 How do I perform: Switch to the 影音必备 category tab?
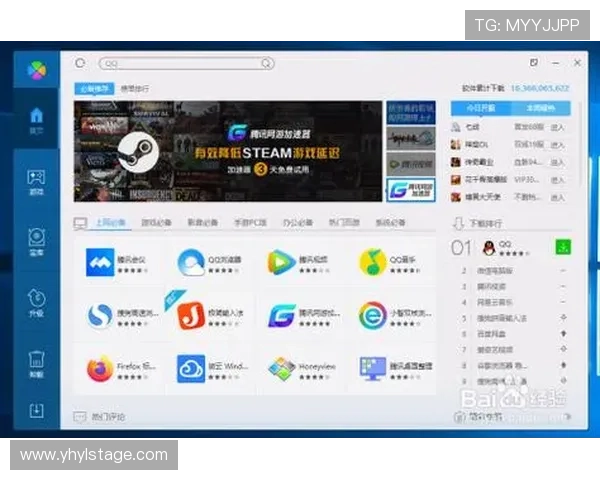[202, 222]
